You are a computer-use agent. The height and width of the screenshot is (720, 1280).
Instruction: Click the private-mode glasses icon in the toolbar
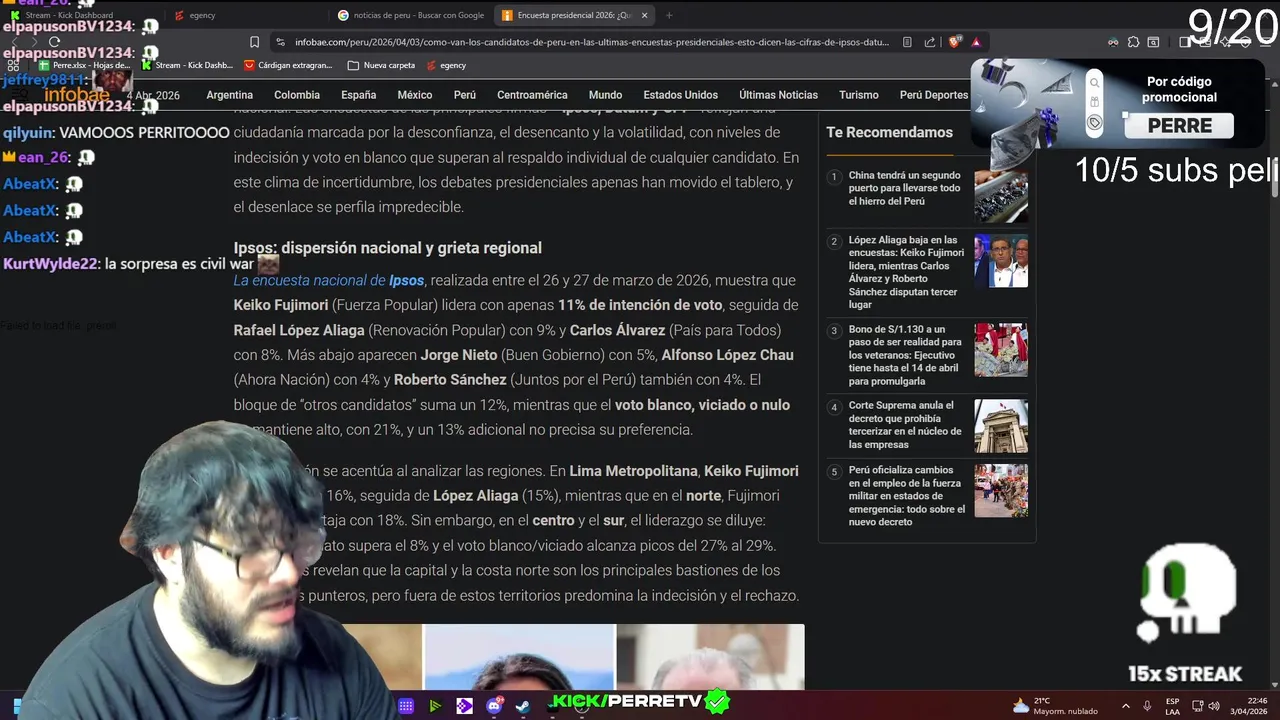(1113, 42)
